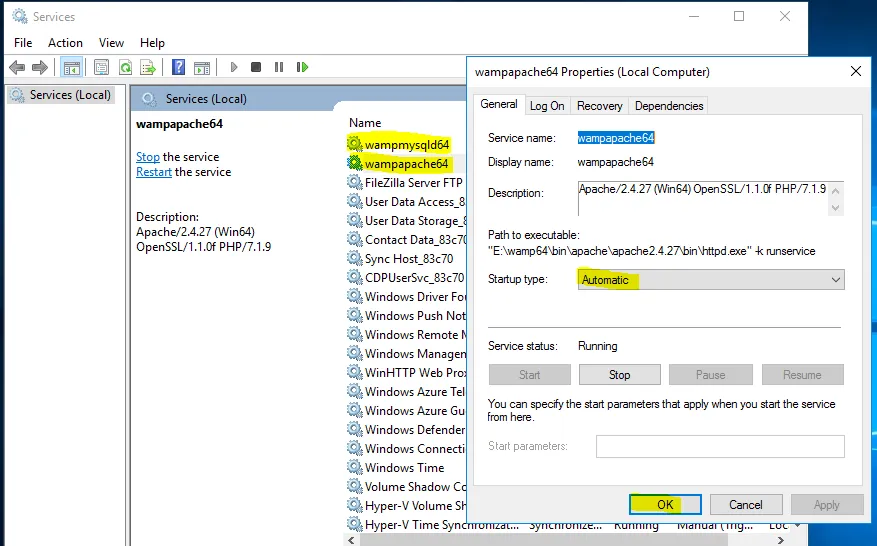Switch to the General tab
This screenshot has height=546, width=877.
point(499,104)
